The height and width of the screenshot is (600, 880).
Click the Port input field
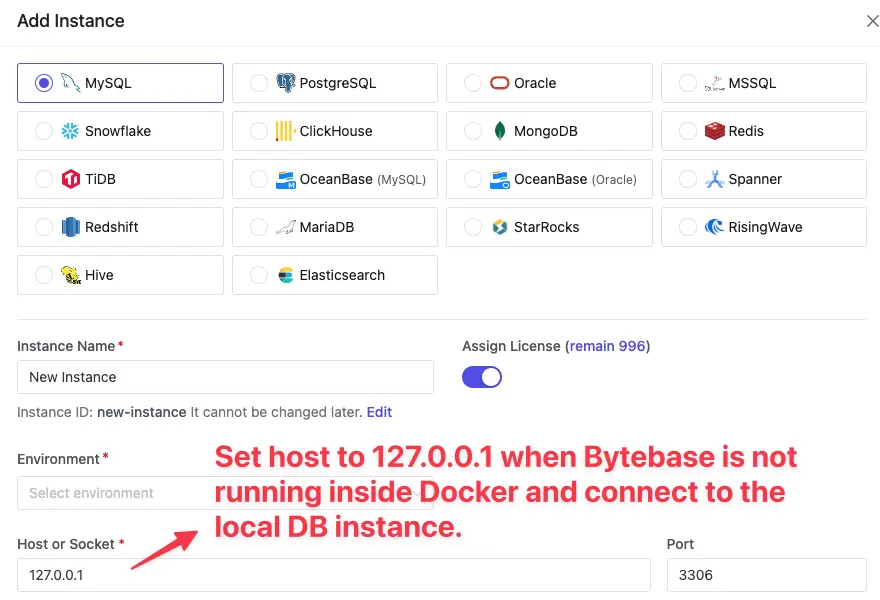[767, 575]
